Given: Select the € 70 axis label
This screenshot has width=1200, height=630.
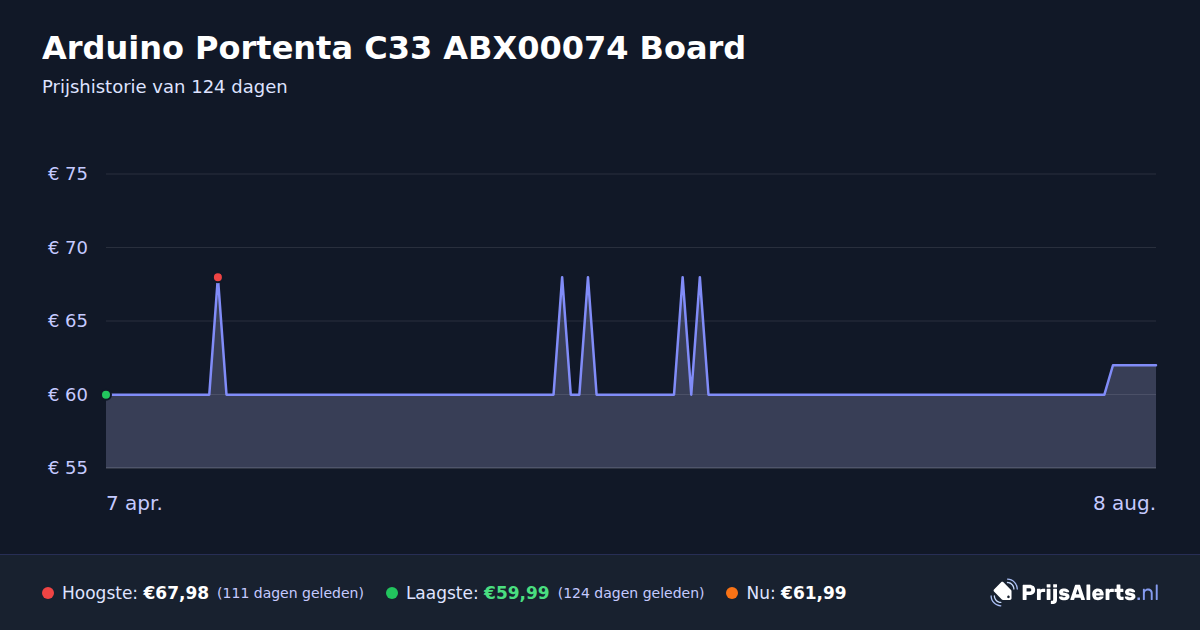Looking at the screenshot, I should point(68,248).
